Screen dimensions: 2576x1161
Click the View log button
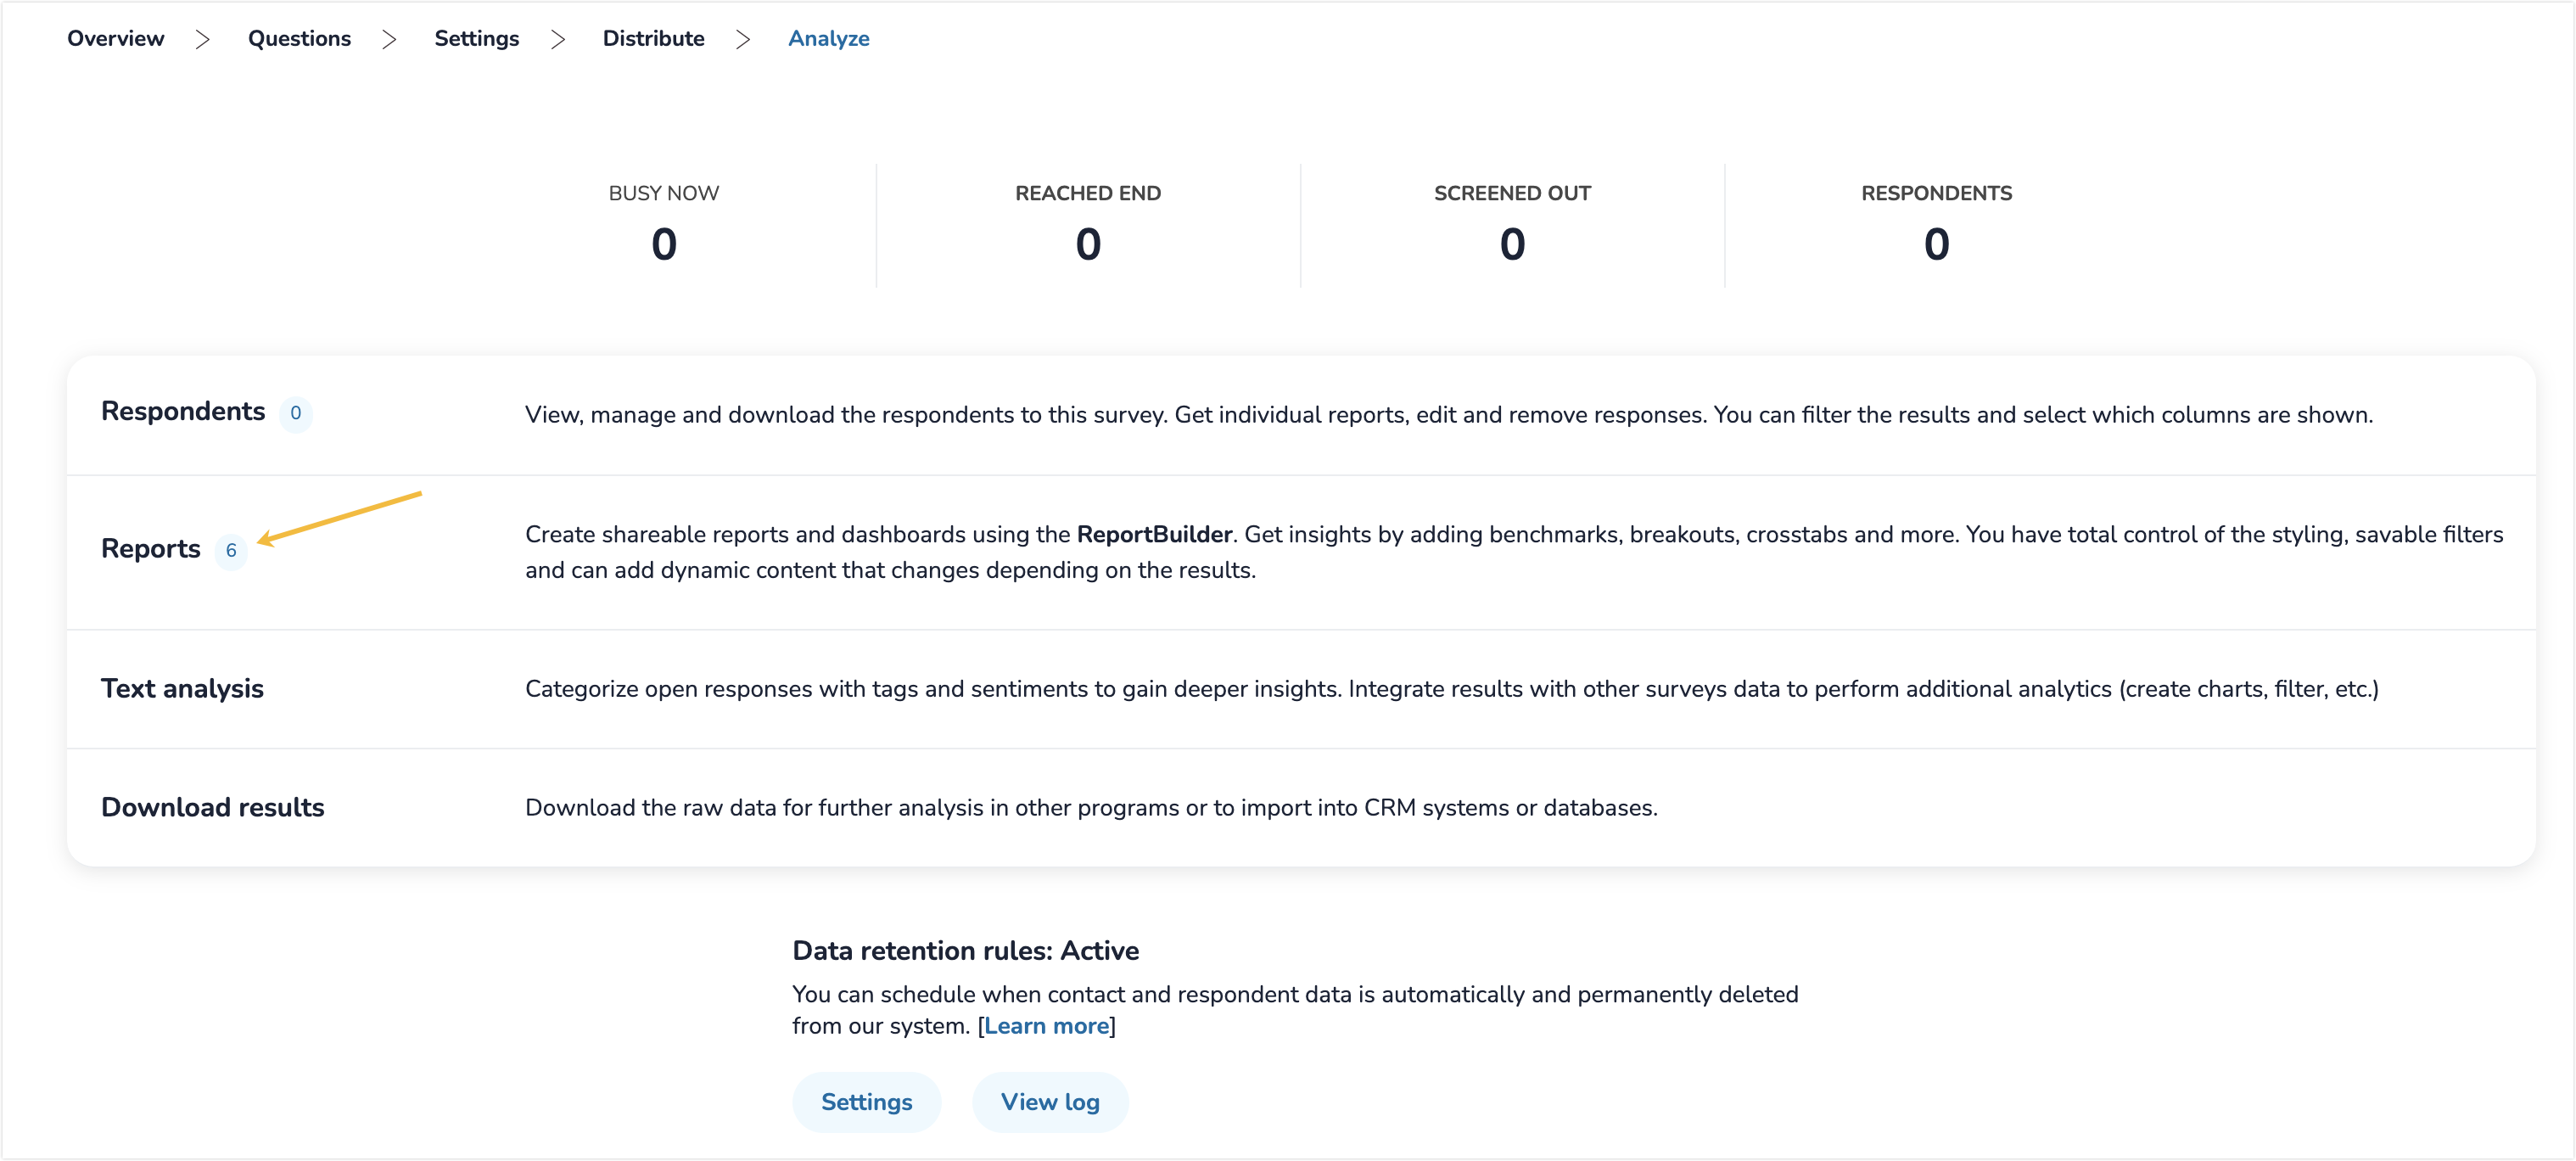(x=1050, y=1102)
